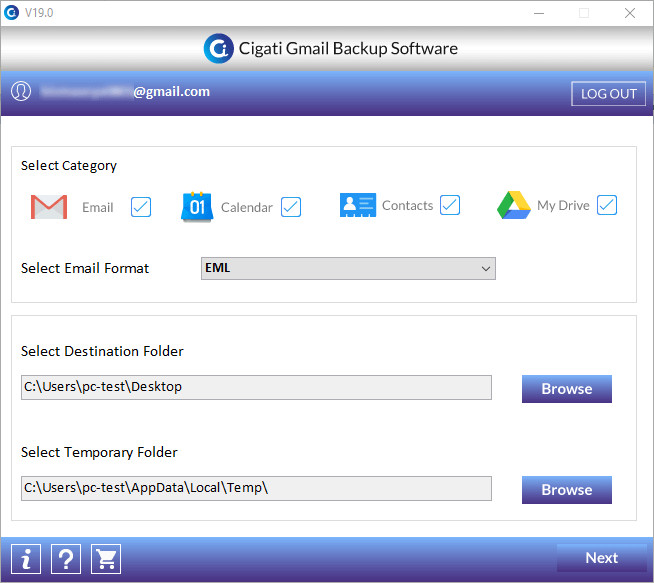Image resolution: width=654 pixels, height=583 pixels.
Task: Click the V19.0 version text
Action: click(39, 13)
